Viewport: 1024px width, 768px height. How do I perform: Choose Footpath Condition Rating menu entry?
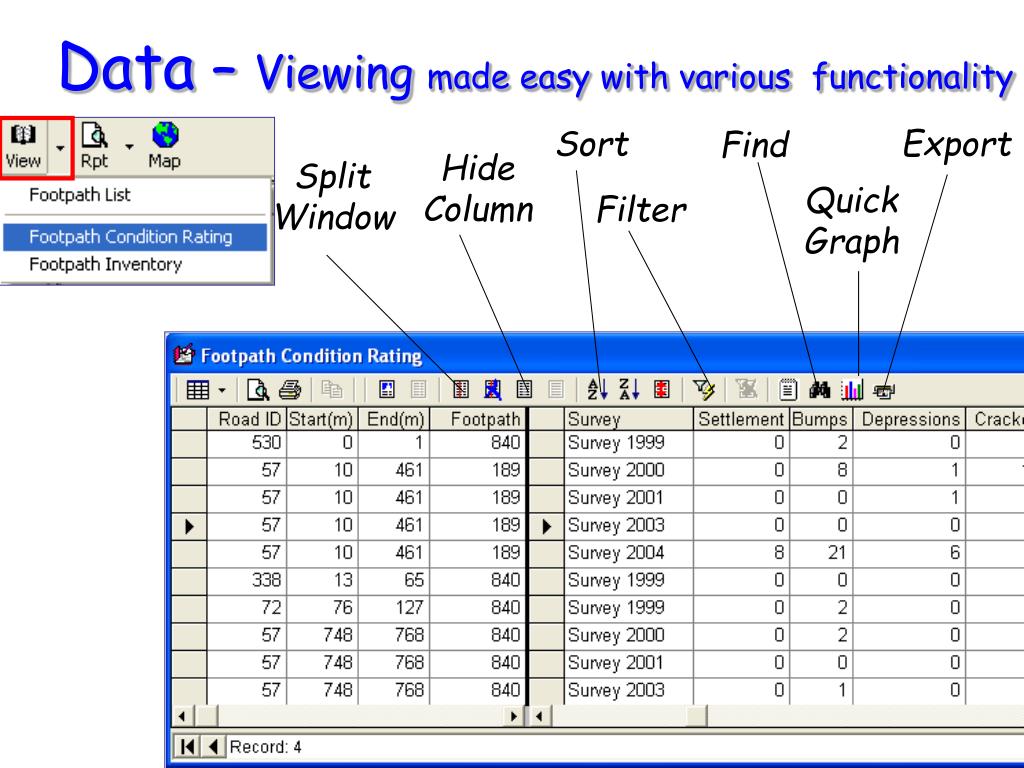[130, 237]
